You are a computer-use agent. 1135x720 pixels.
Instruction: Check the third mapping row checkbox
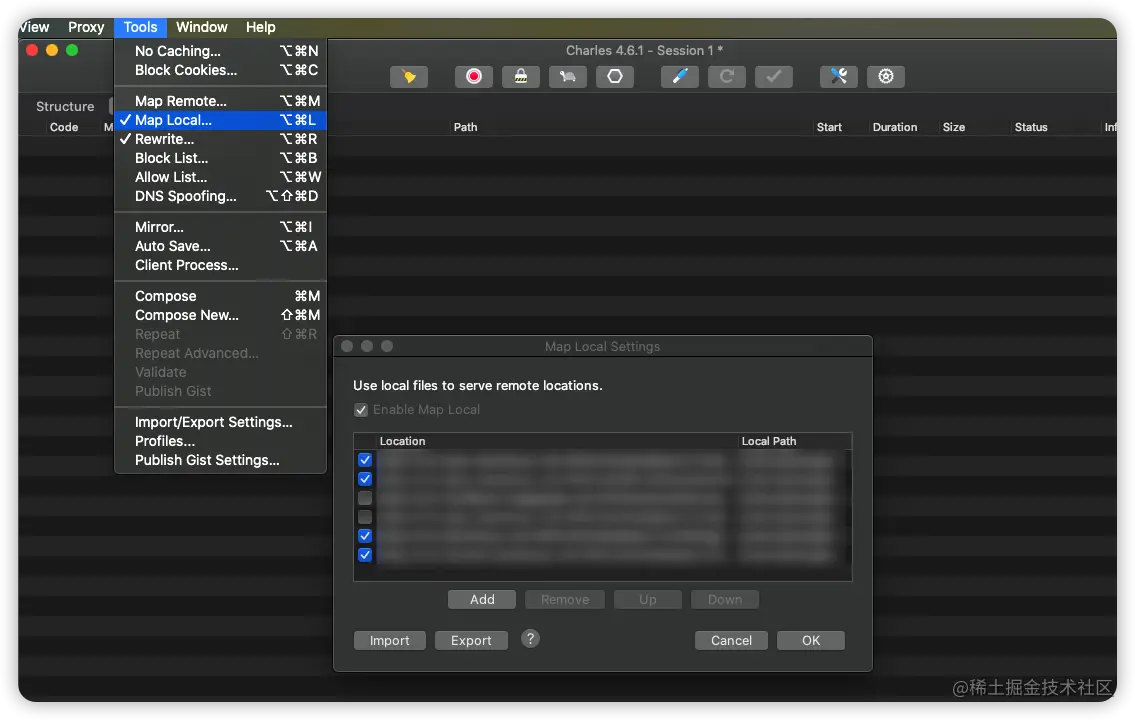point(365,498)
